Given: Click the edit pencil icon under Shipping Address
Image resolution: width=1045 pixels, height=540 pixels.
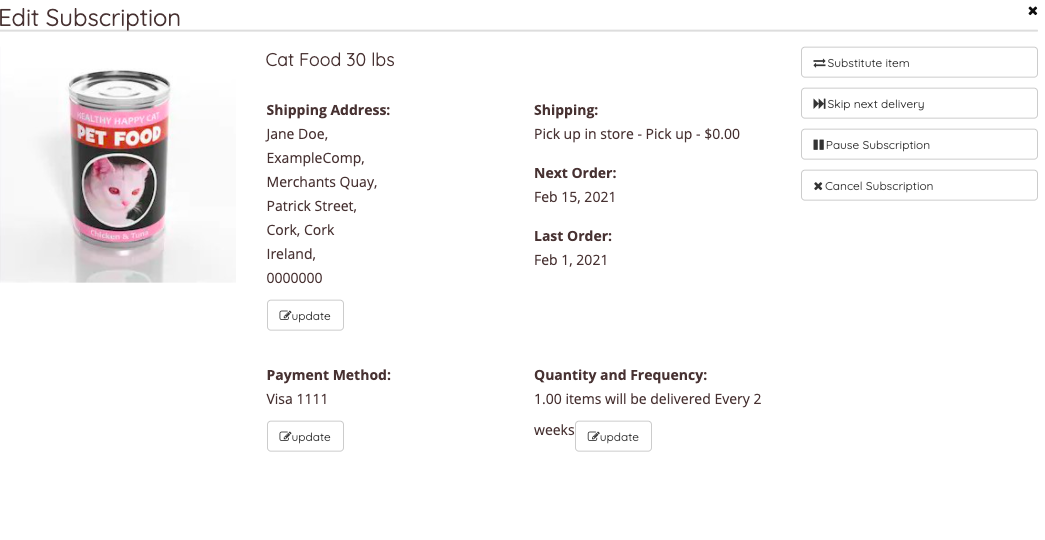Looking at the screenshot, I should click(285, 316).
